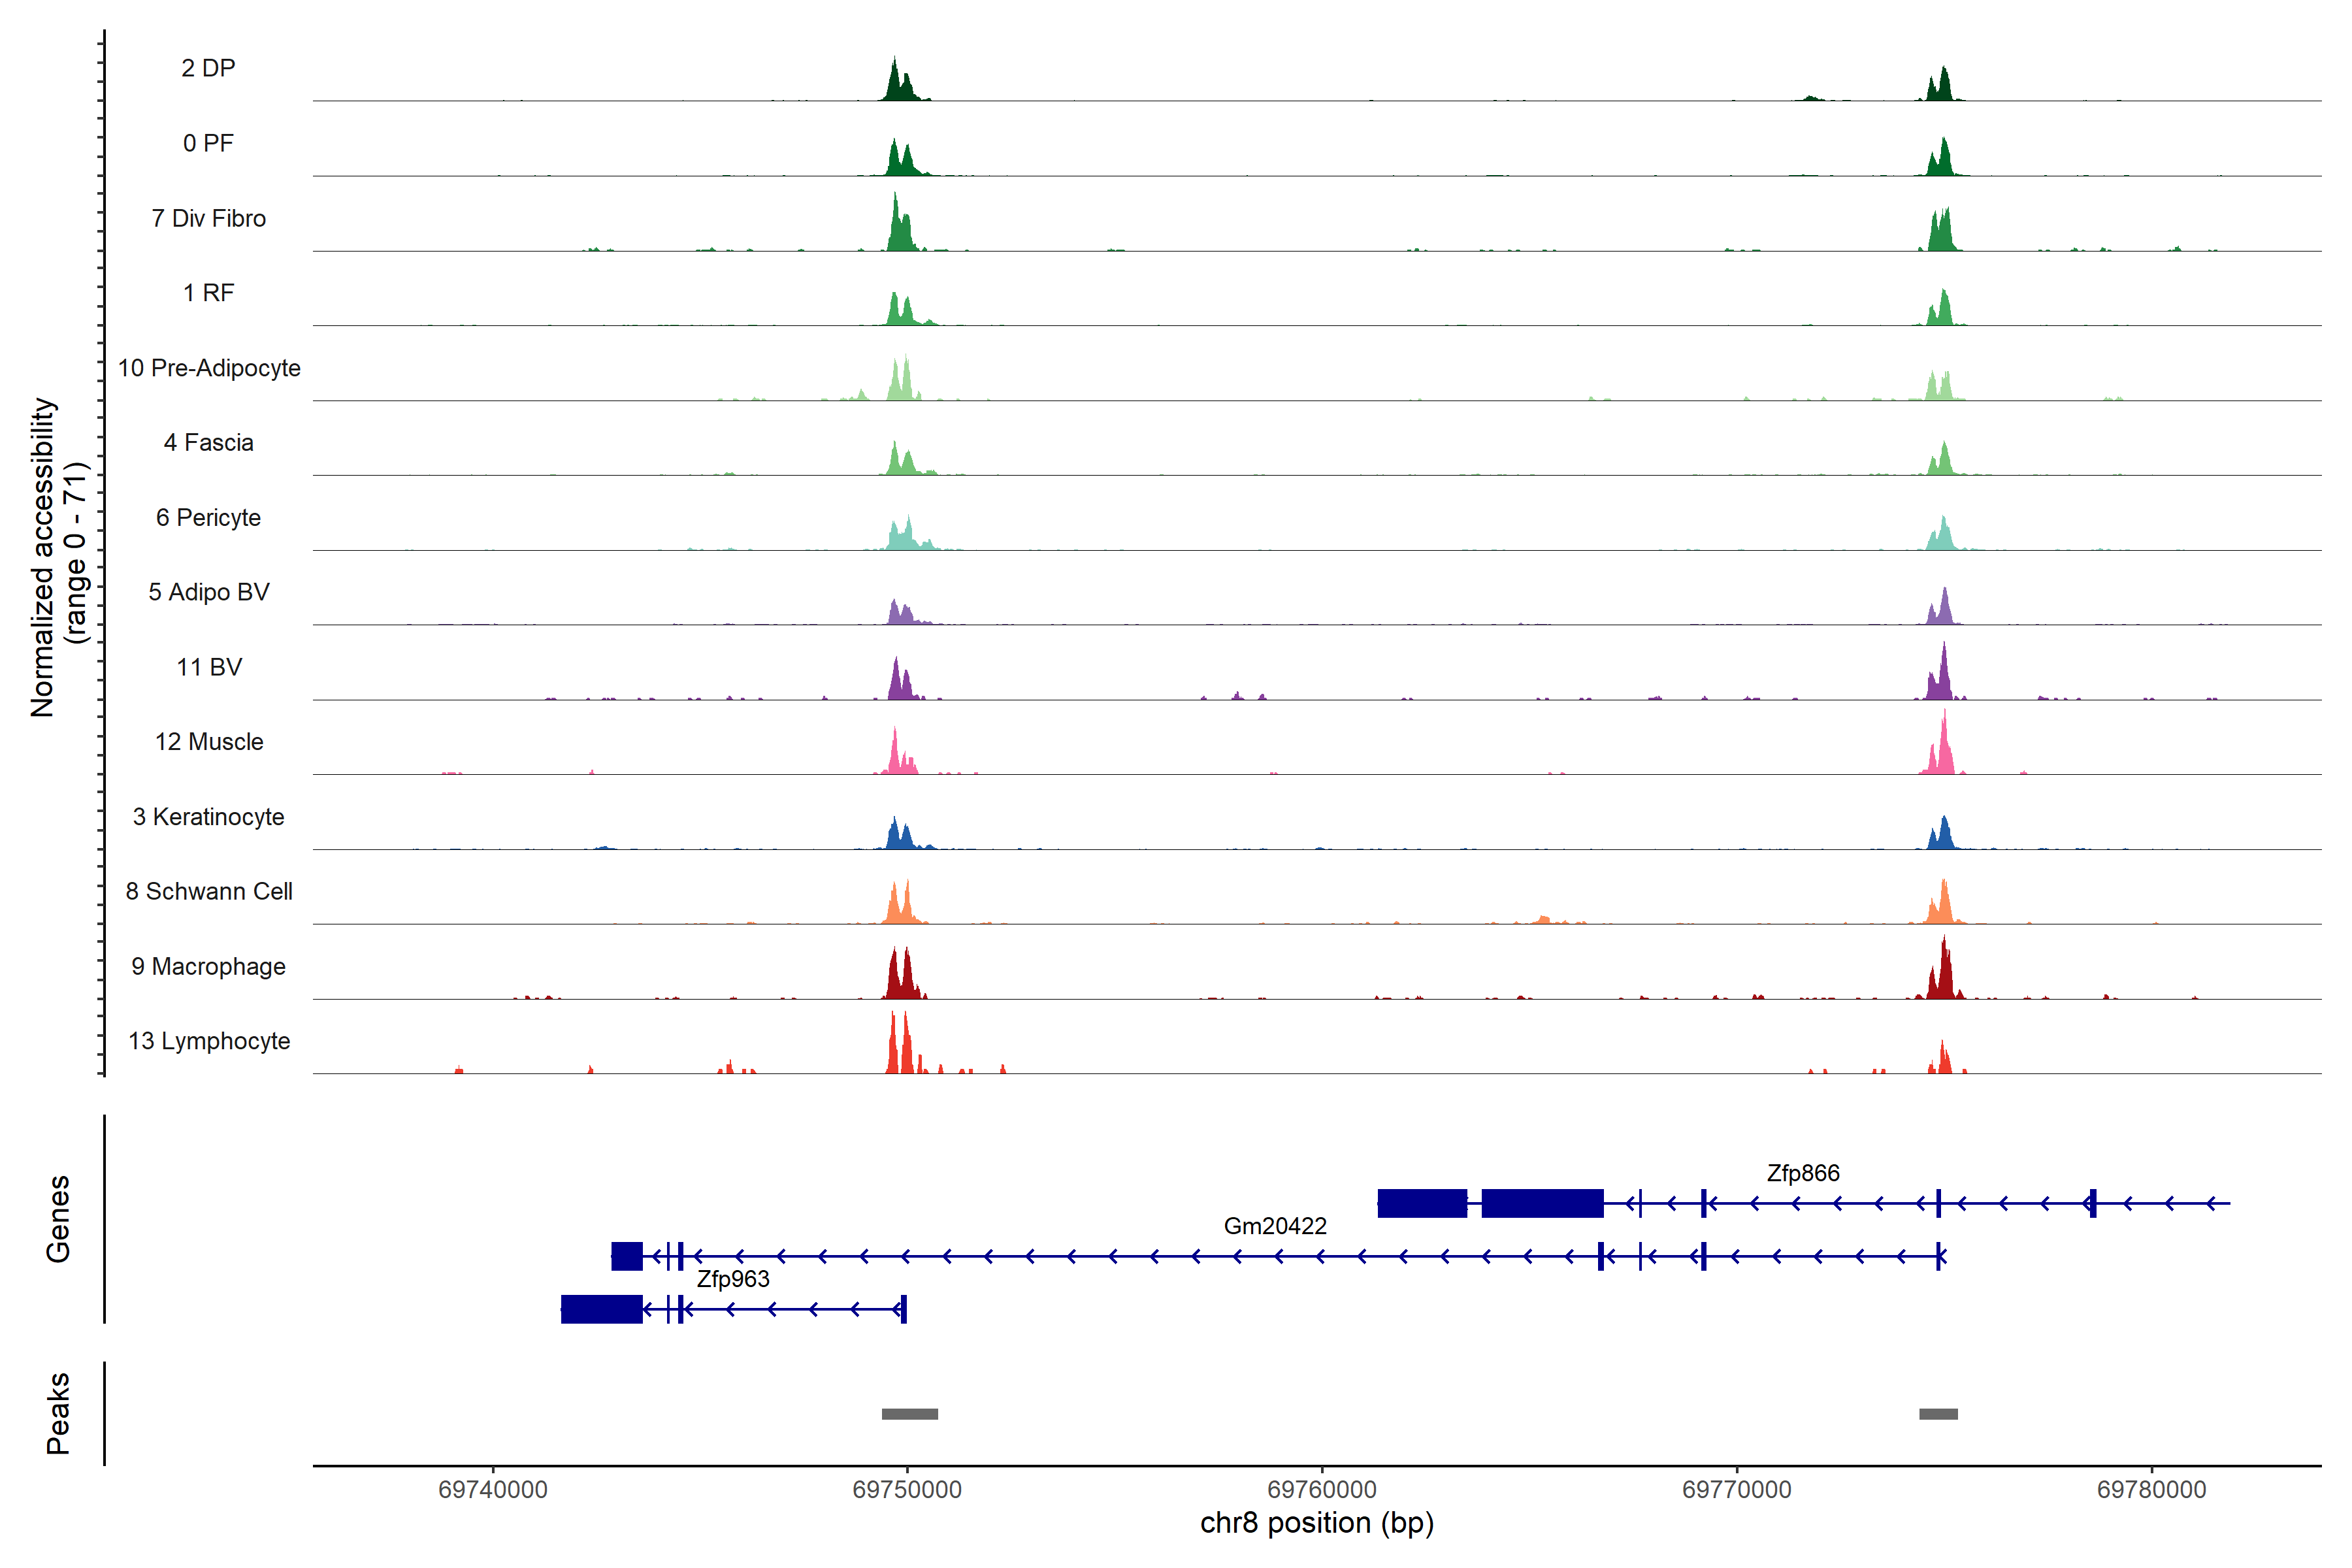
Task: Click the Genes panel label
Action: tap(58, 1219)
